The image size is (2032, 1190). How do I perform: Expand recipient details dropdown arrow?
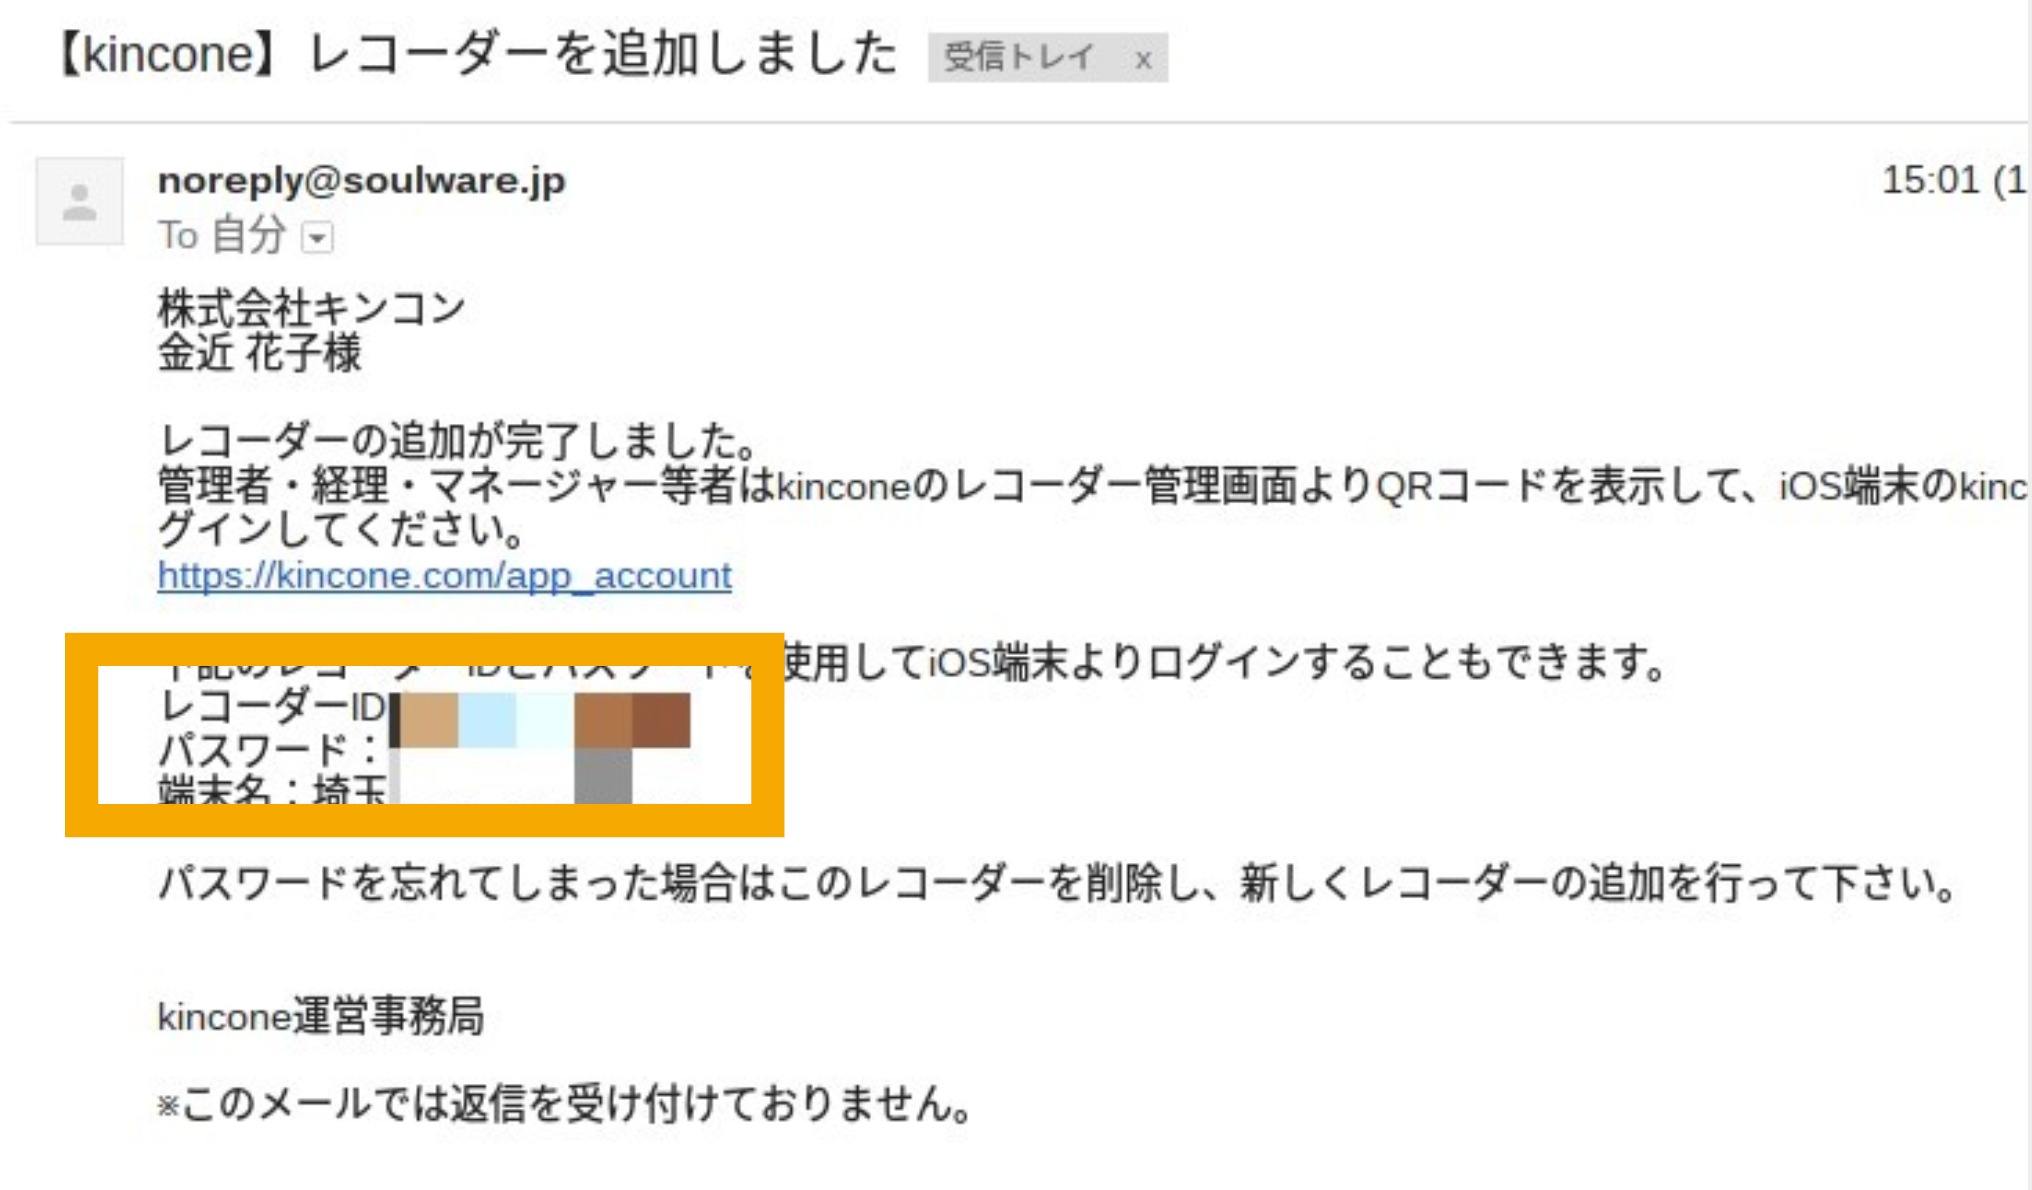pyautogui.click(x=317, y=238)
